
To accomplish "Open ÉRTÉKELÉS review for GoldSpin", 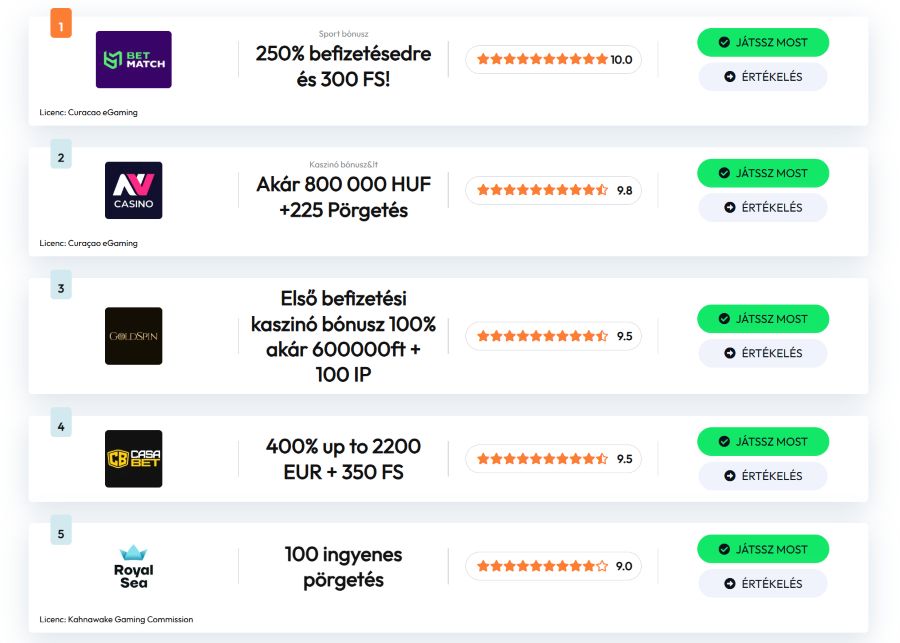I will (763, 353).
